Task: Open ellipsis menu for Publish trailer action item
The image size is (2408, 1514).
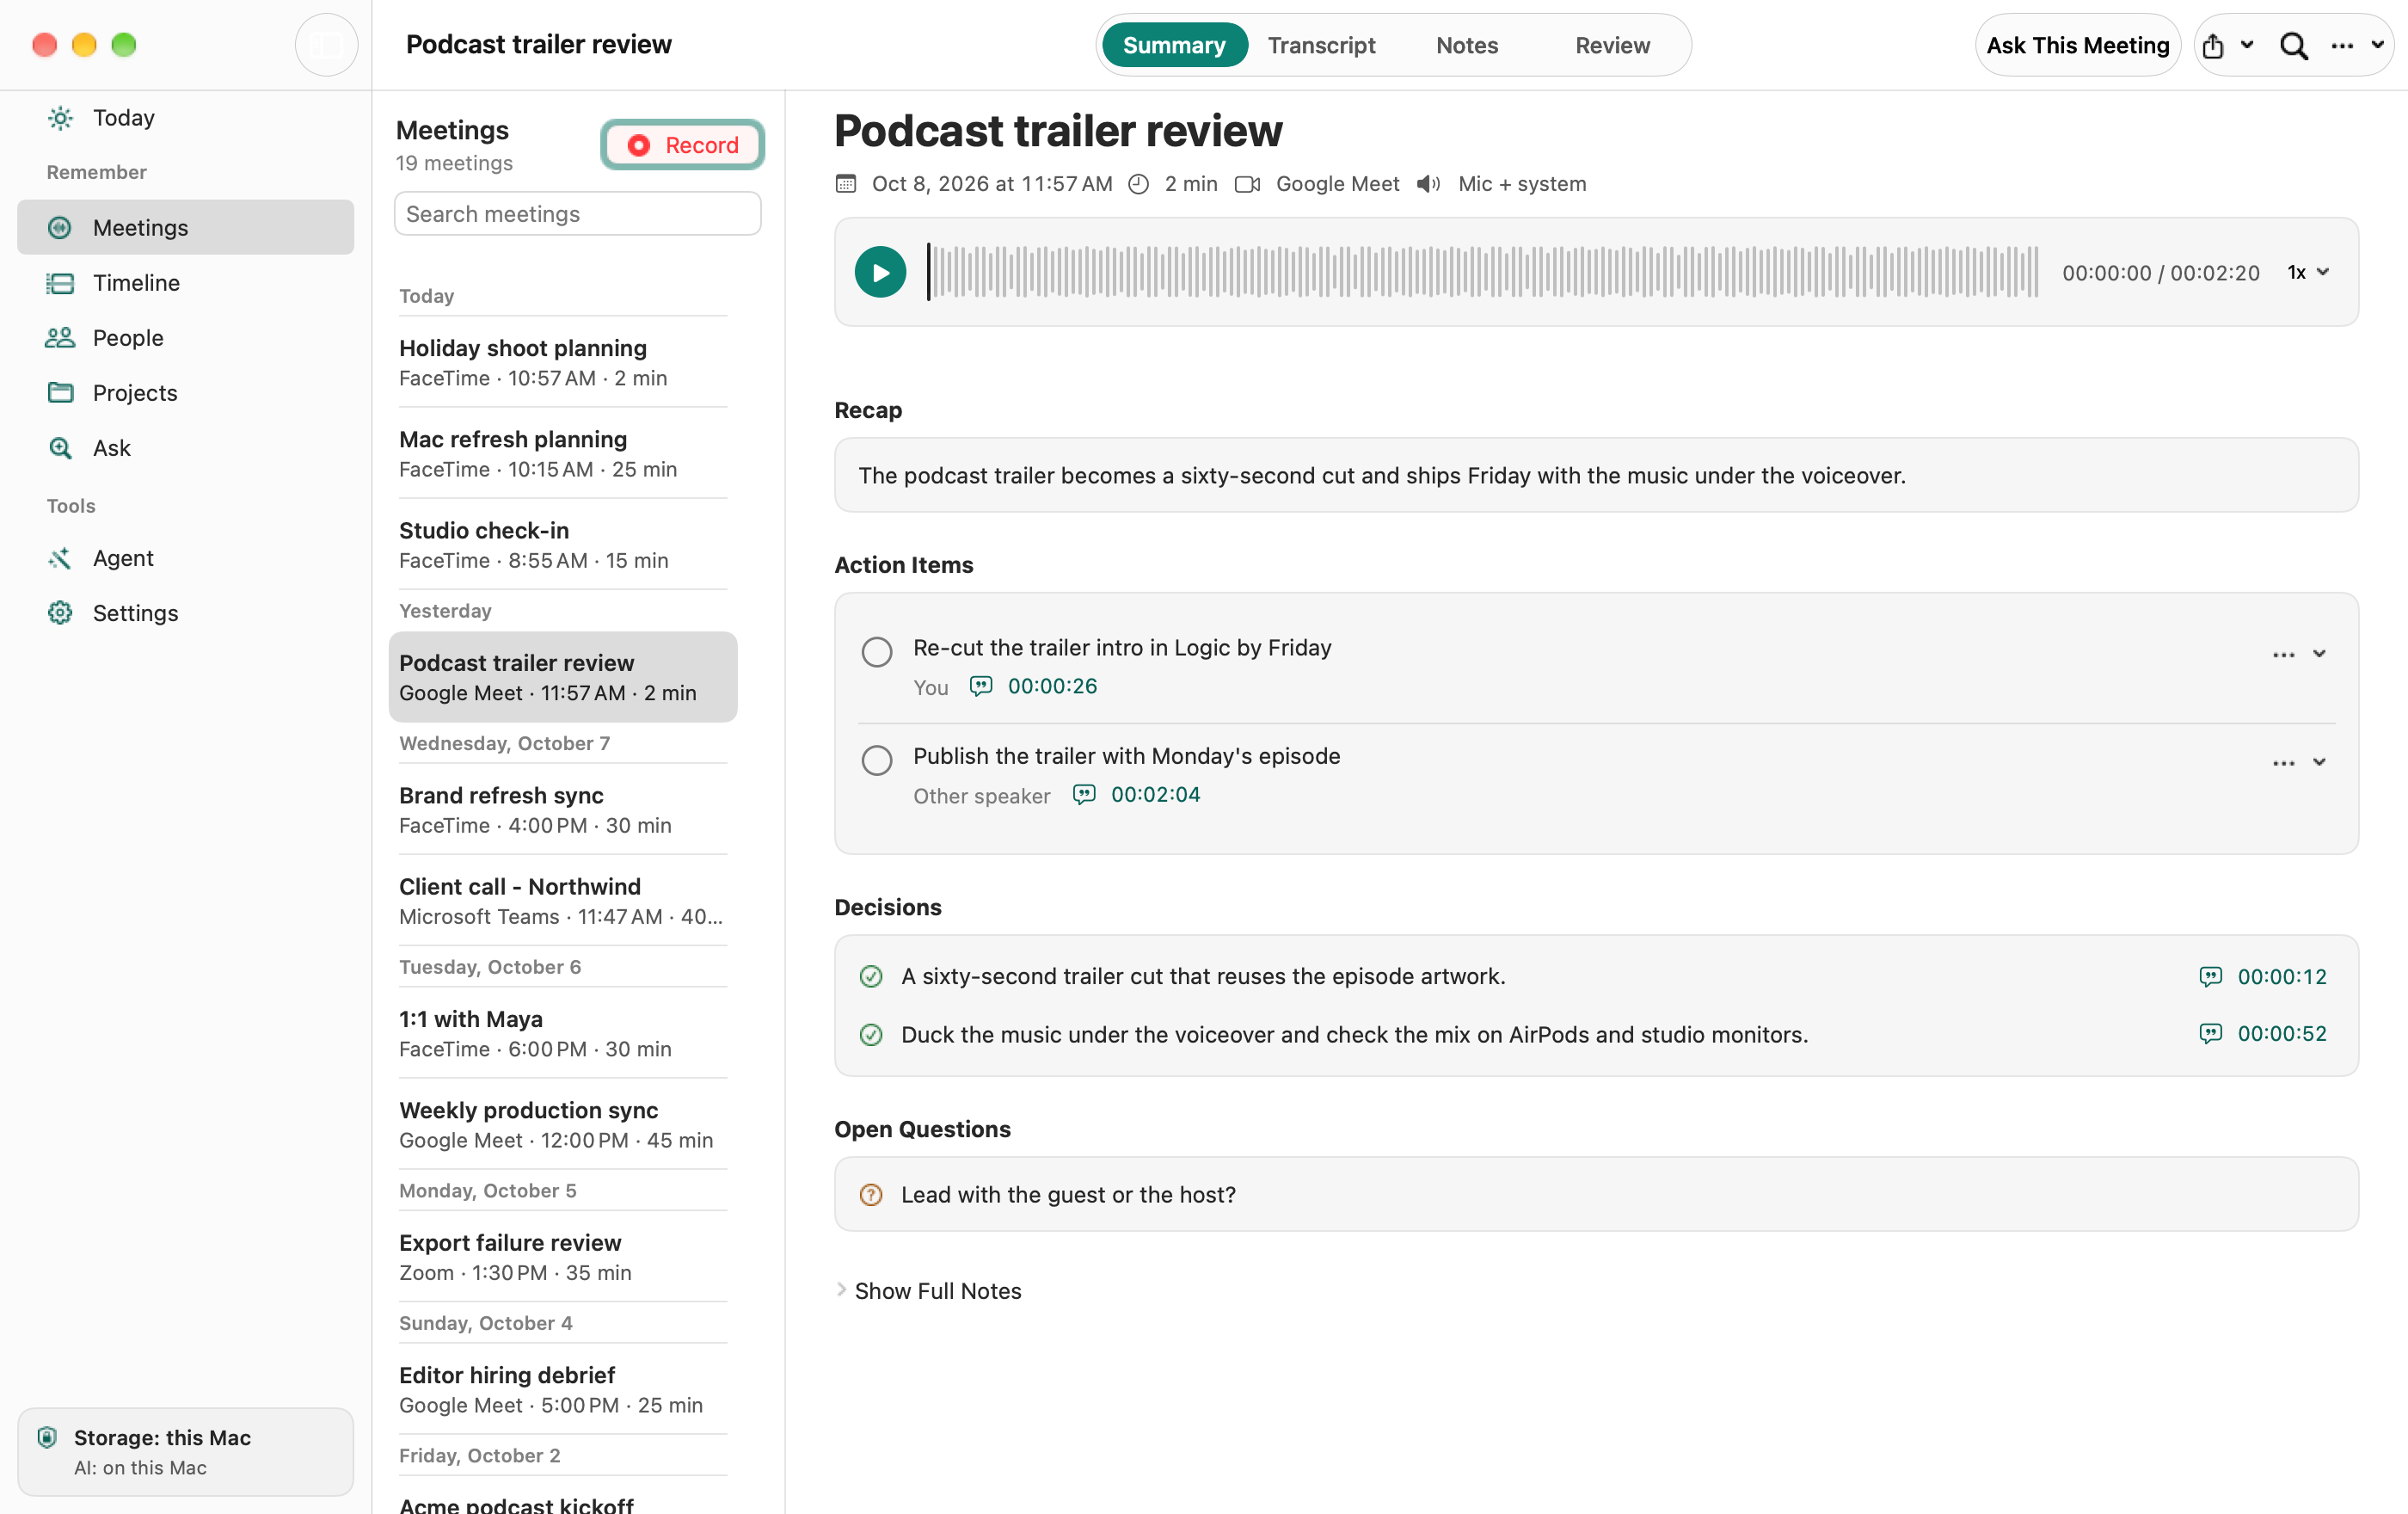Action: coord(2283,763)
